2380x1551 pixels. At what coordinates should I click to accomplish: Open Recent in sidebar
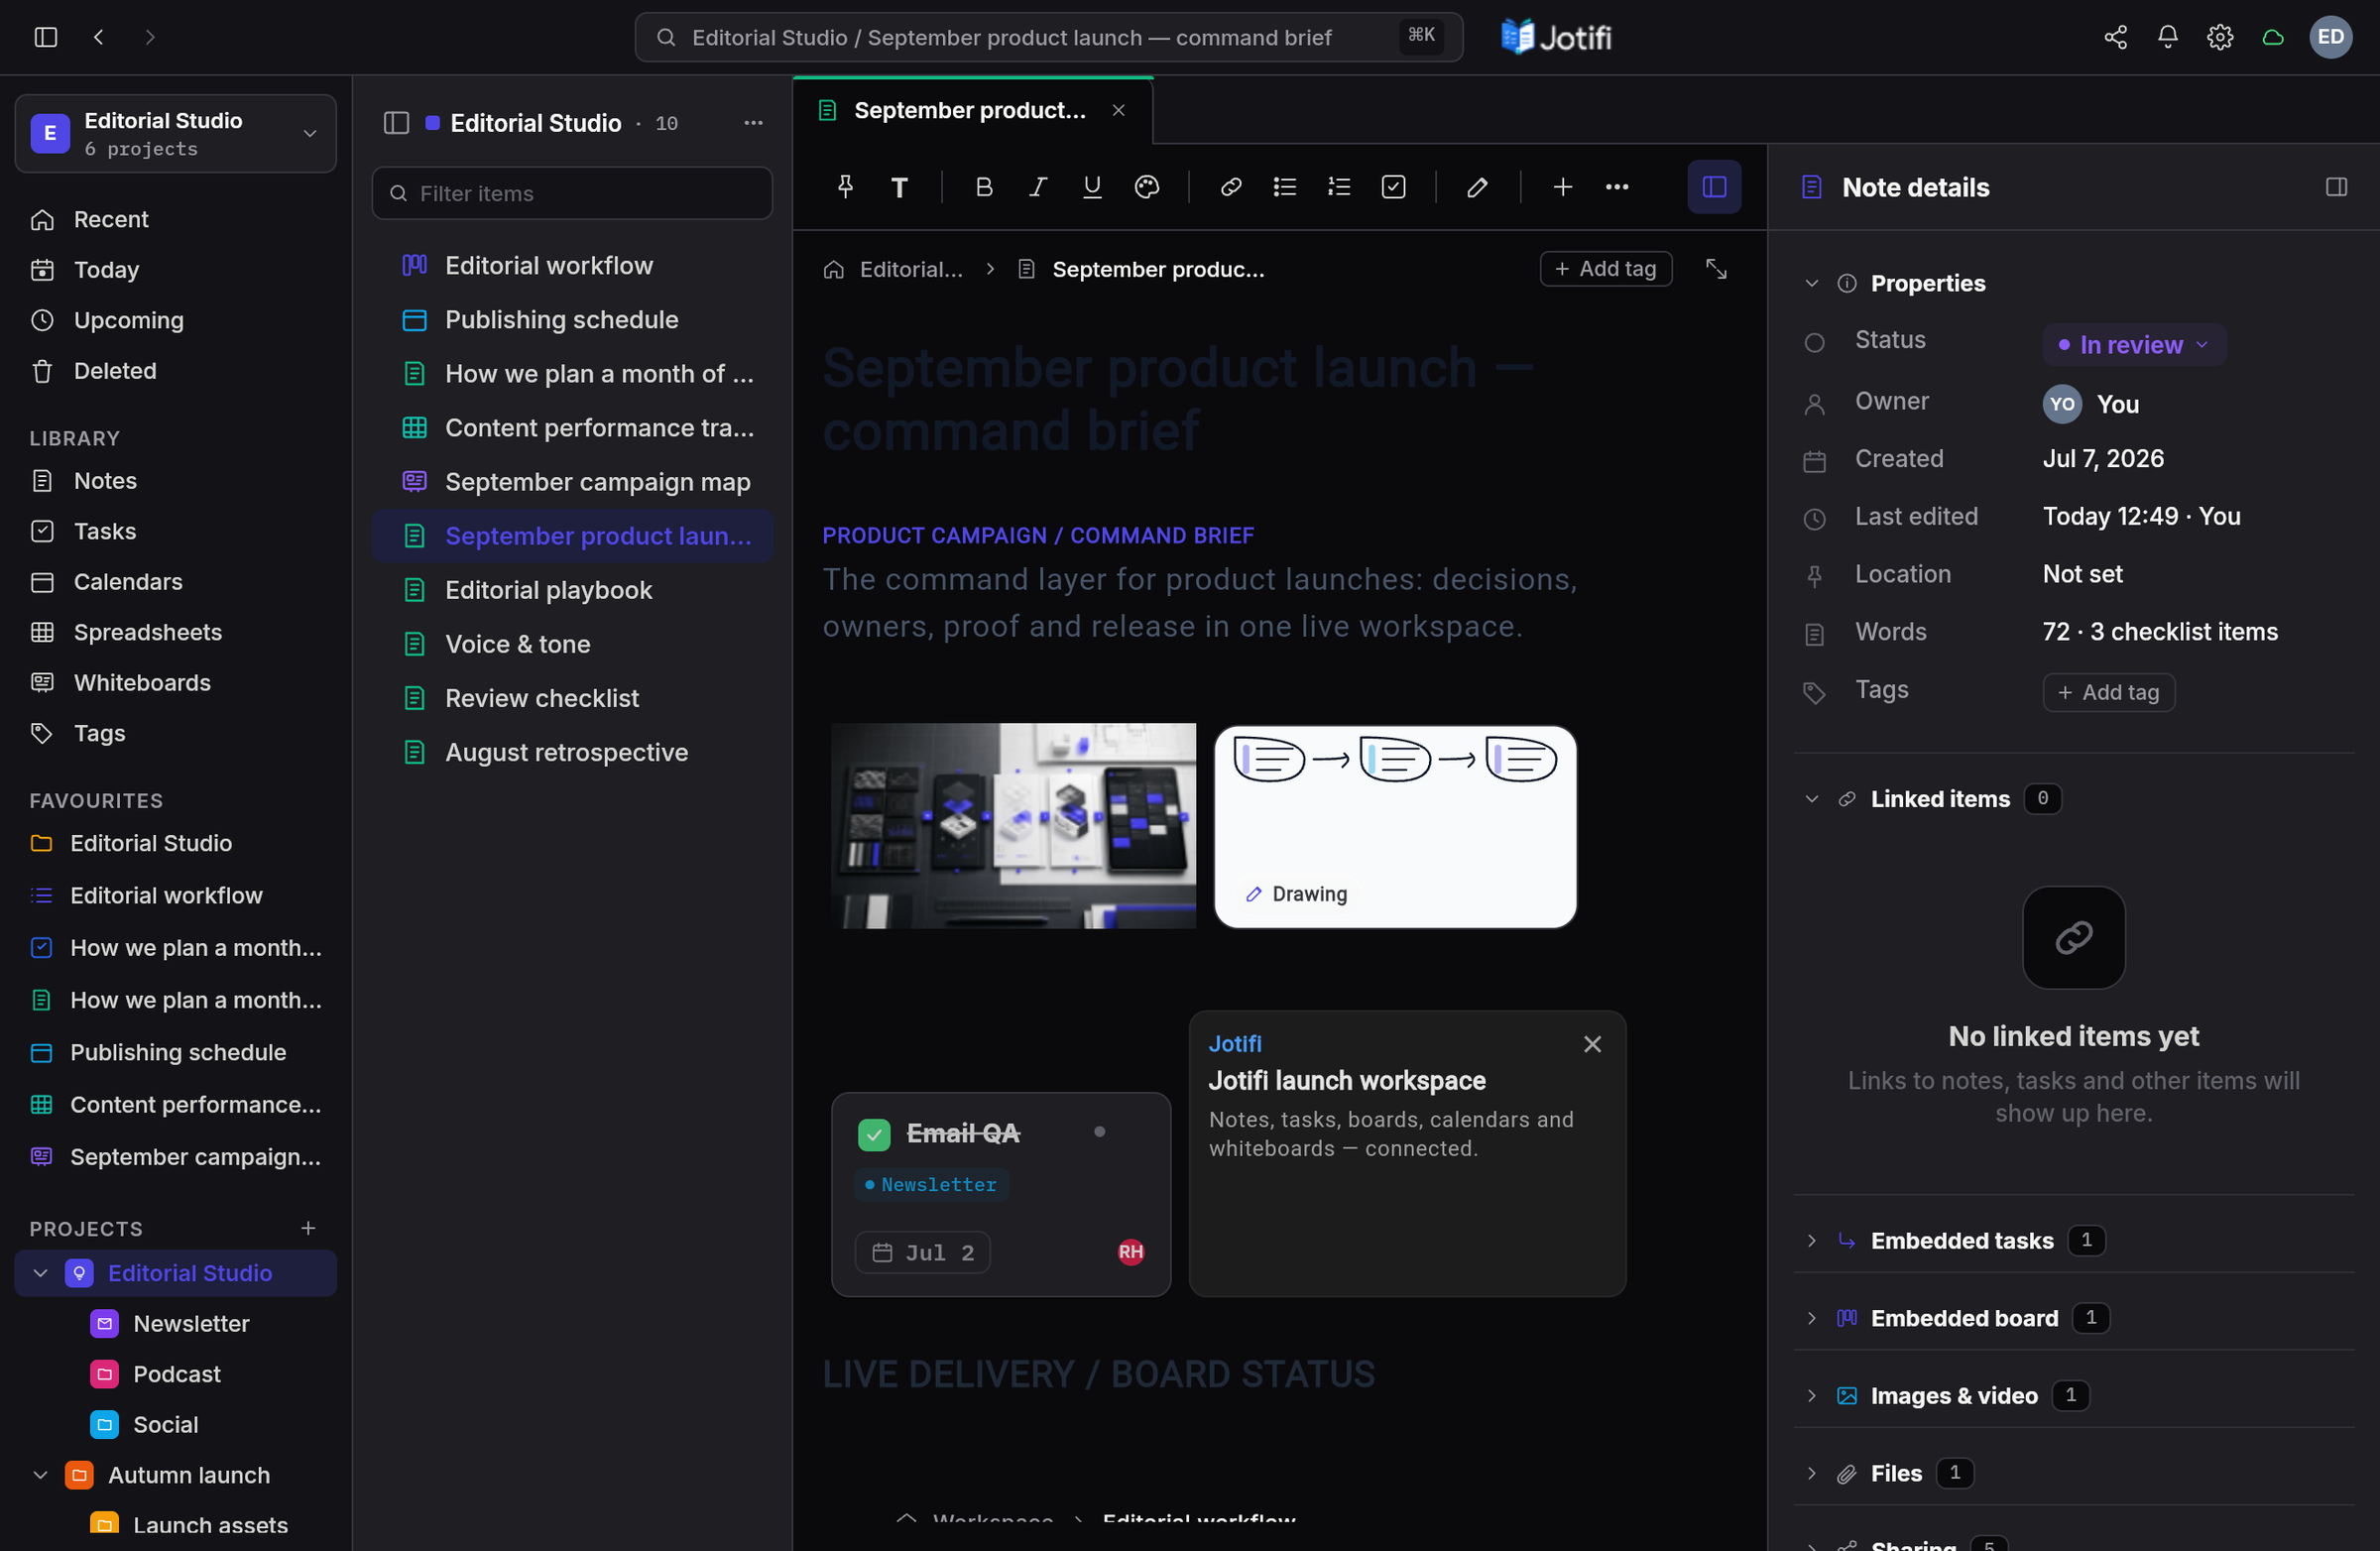pyautogui.click(x=175, y=219)
